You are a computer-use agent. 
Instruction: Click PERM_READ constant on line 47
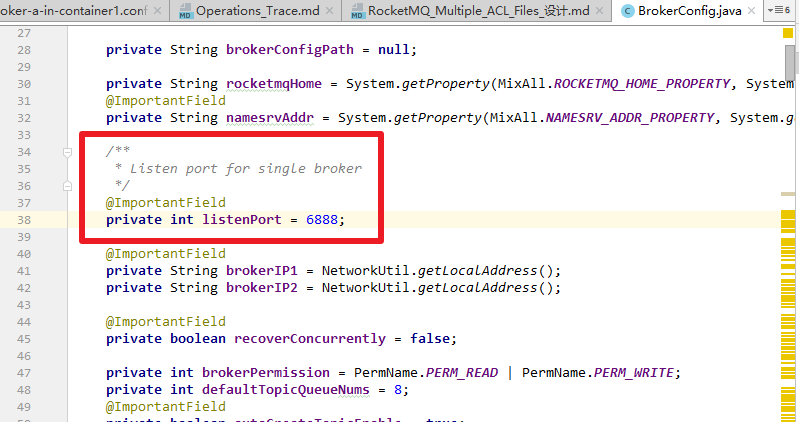pos(462,373)
